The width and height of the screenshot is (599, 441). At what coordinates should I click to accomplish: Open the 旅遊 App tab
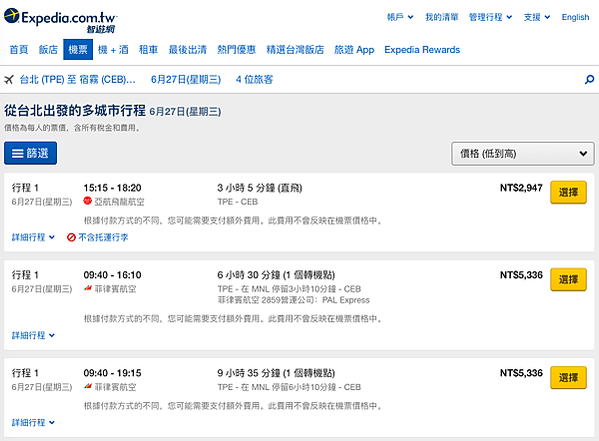(354, 50)
